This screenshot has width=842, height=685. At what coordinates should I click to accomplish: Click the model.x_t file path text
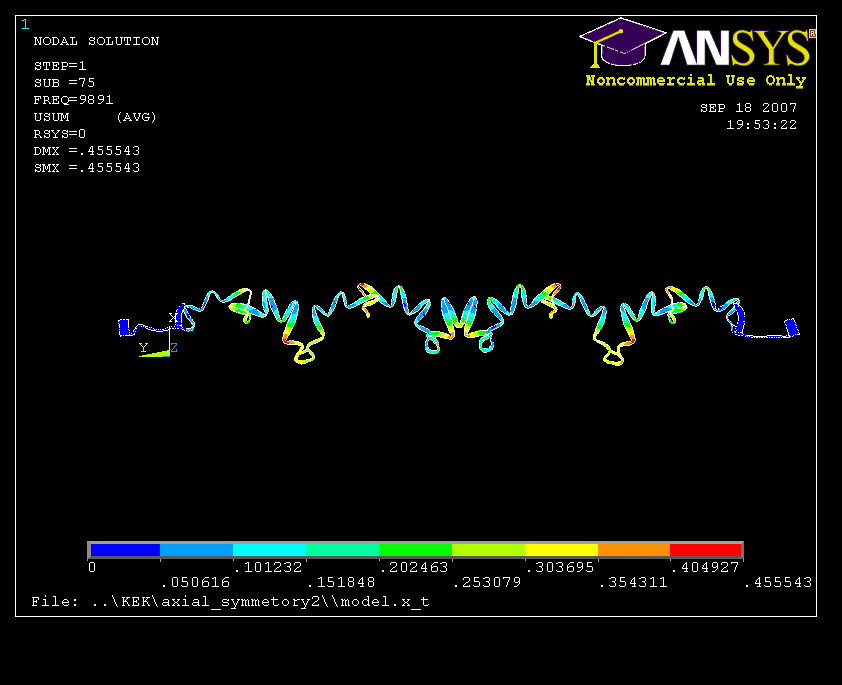(x=230, y=602)
